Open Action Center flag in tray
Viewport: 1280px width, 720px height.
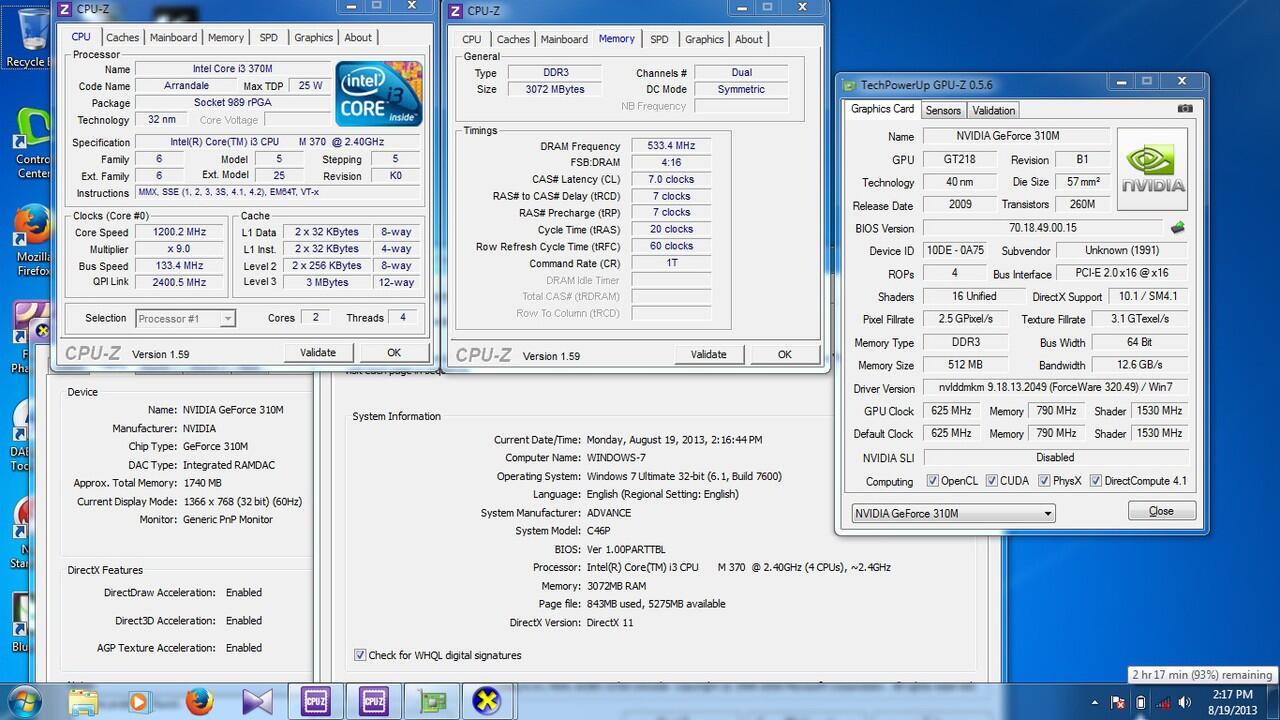pyautogui.click(x=1118, y=703)
